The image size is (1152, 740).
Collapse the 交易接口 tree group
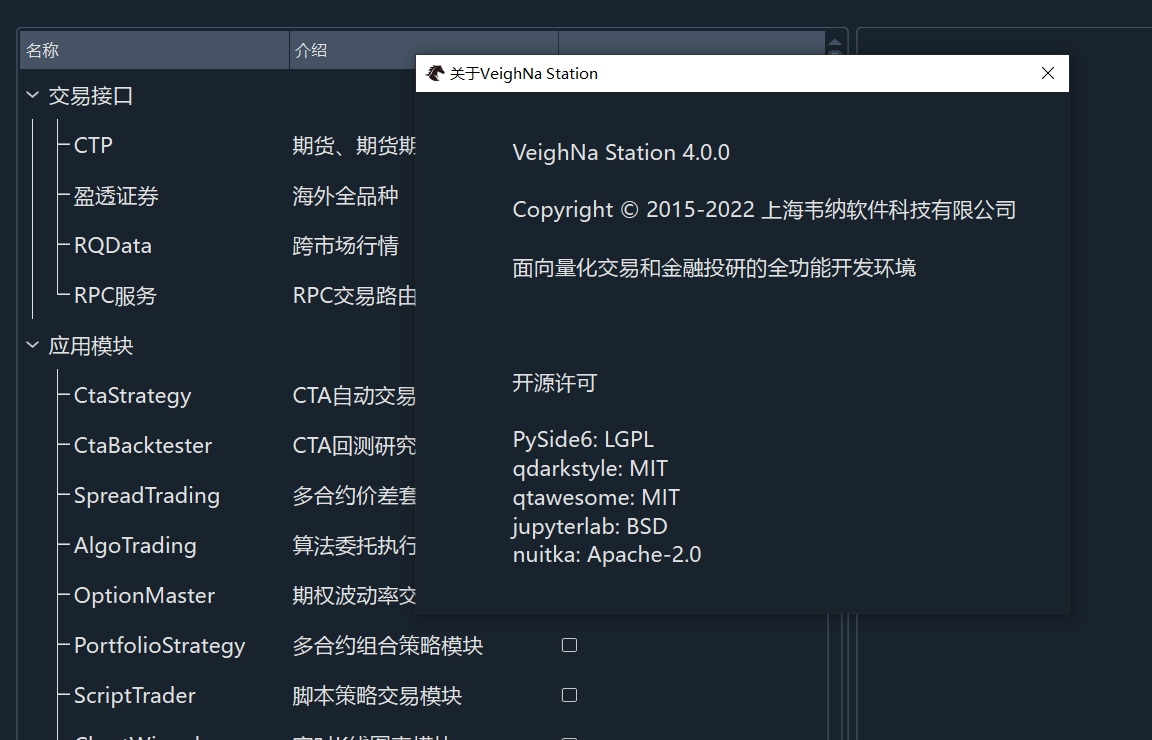point(32,95)
